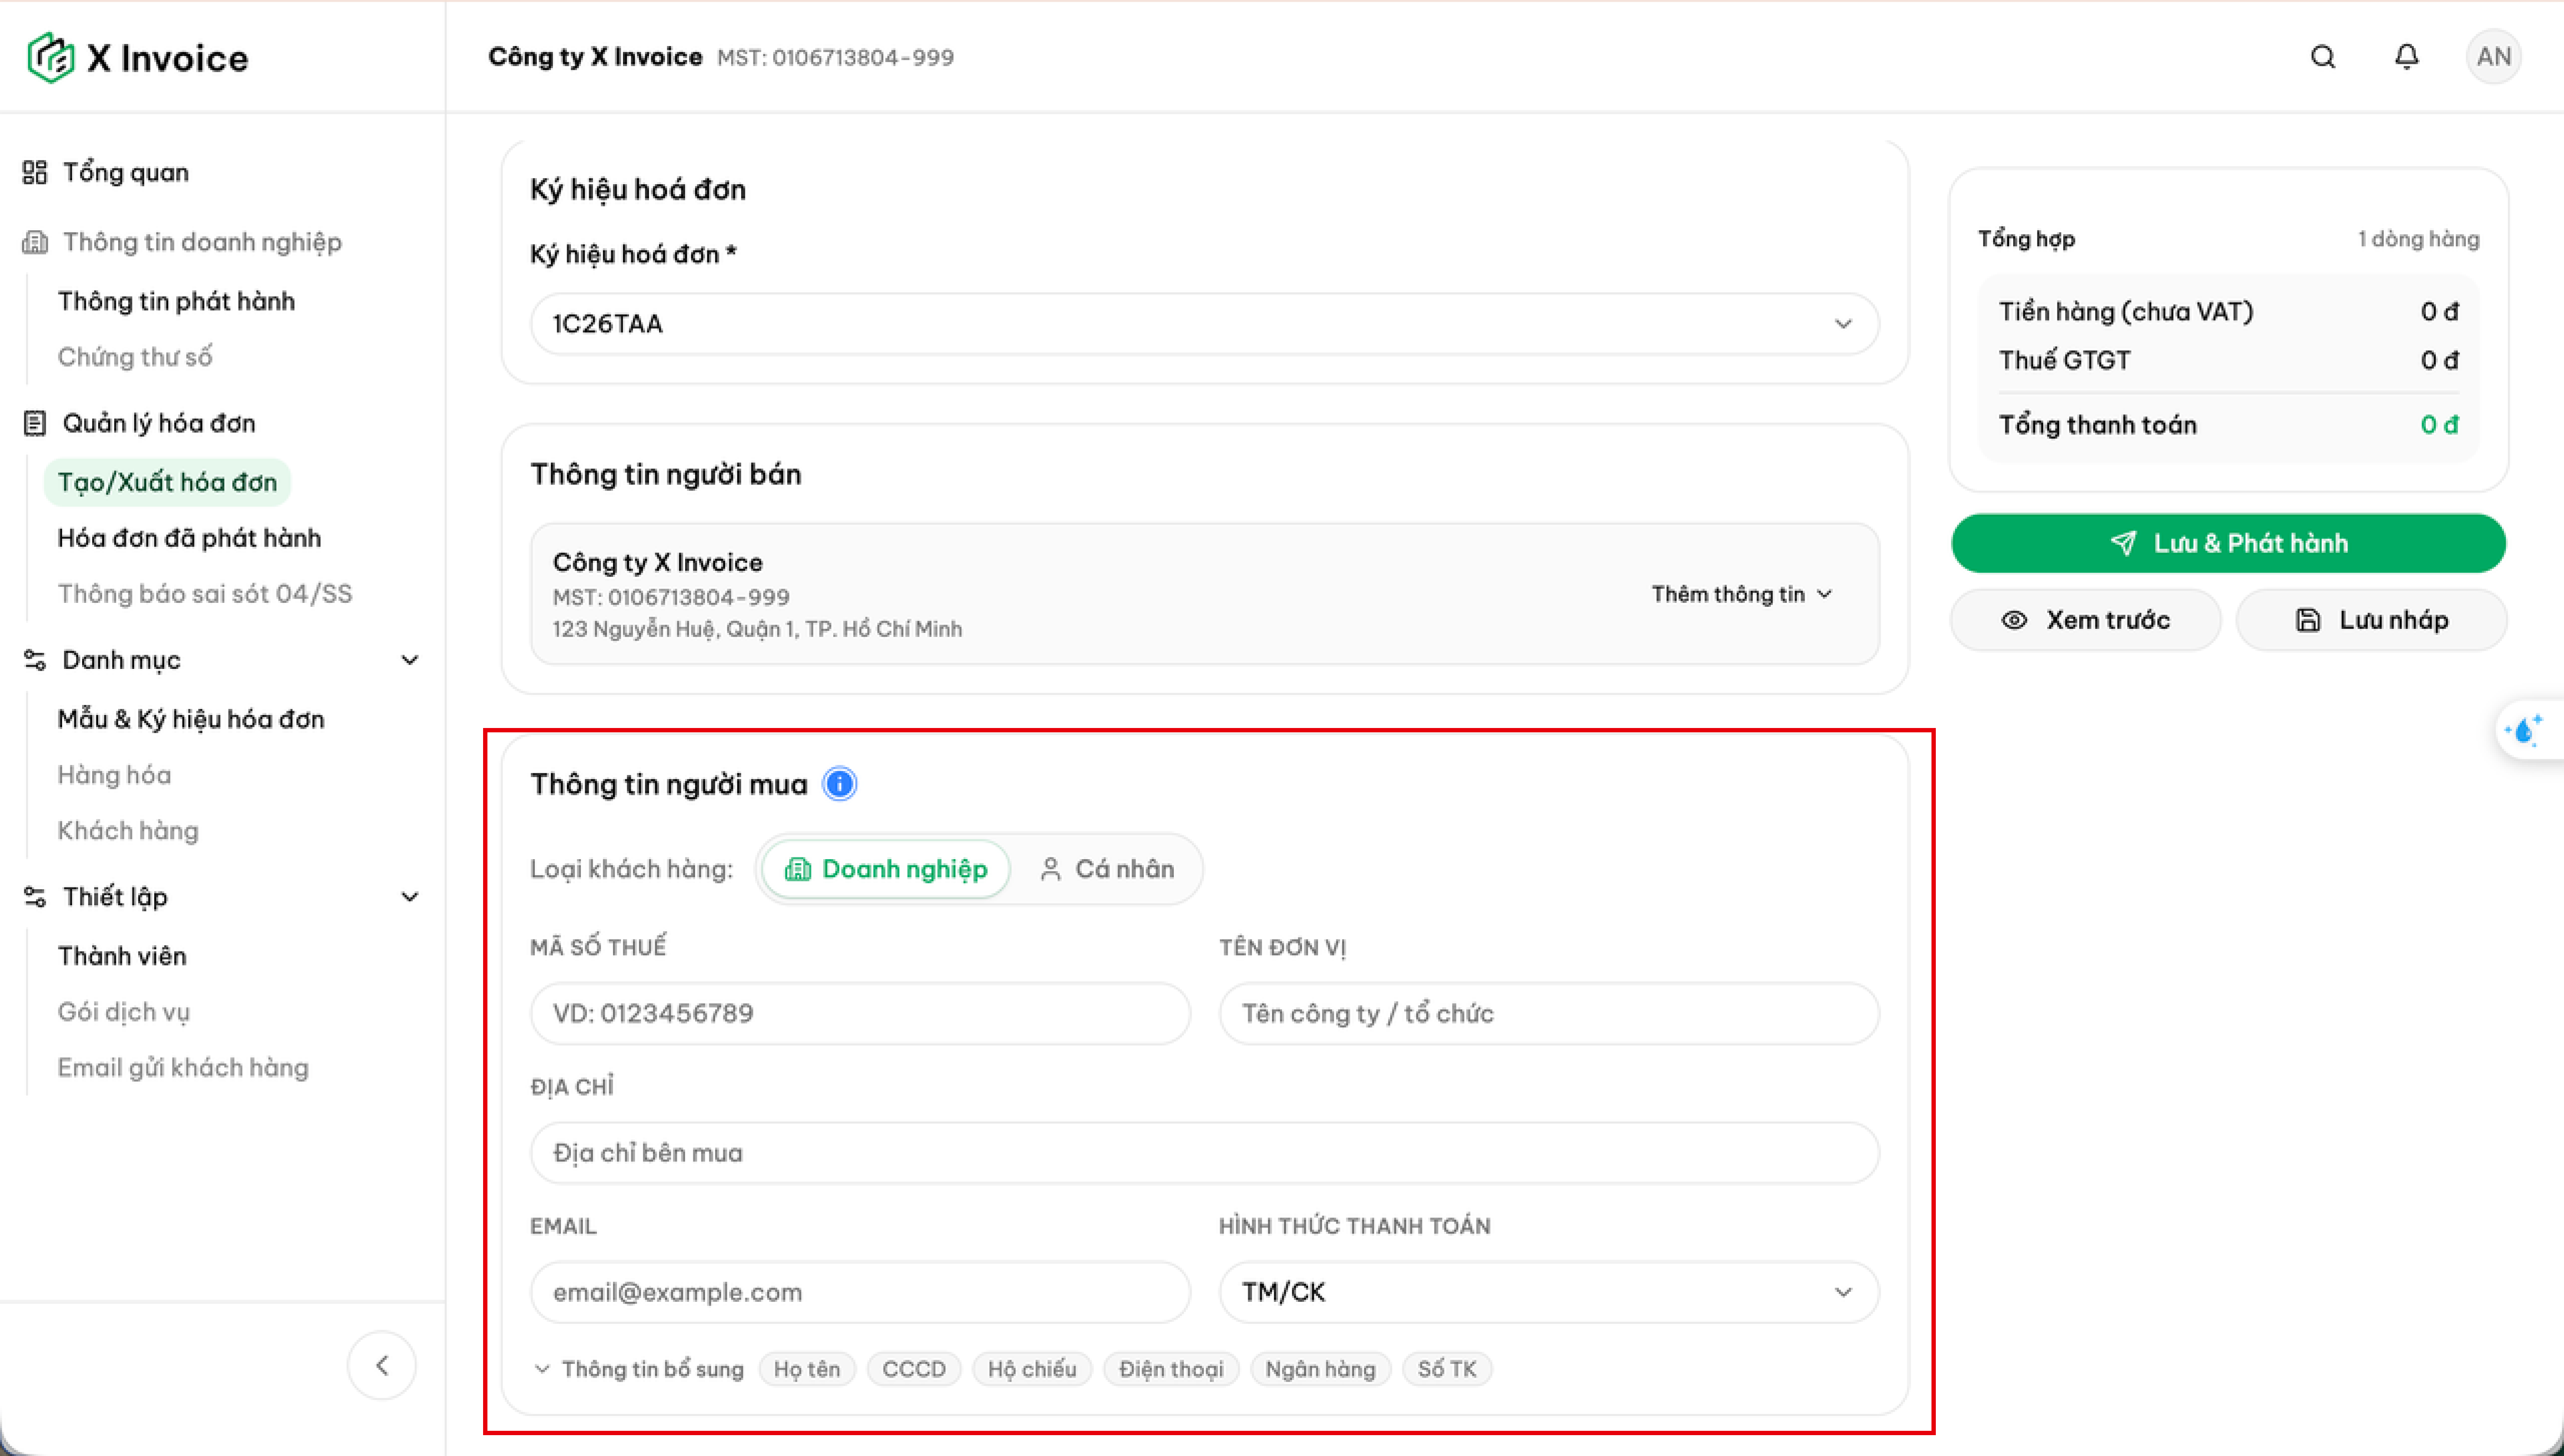2564x1456 pixels.
Task: Click the search magnifier icon
Action: pyautogui.click(x=2323, y=57)
